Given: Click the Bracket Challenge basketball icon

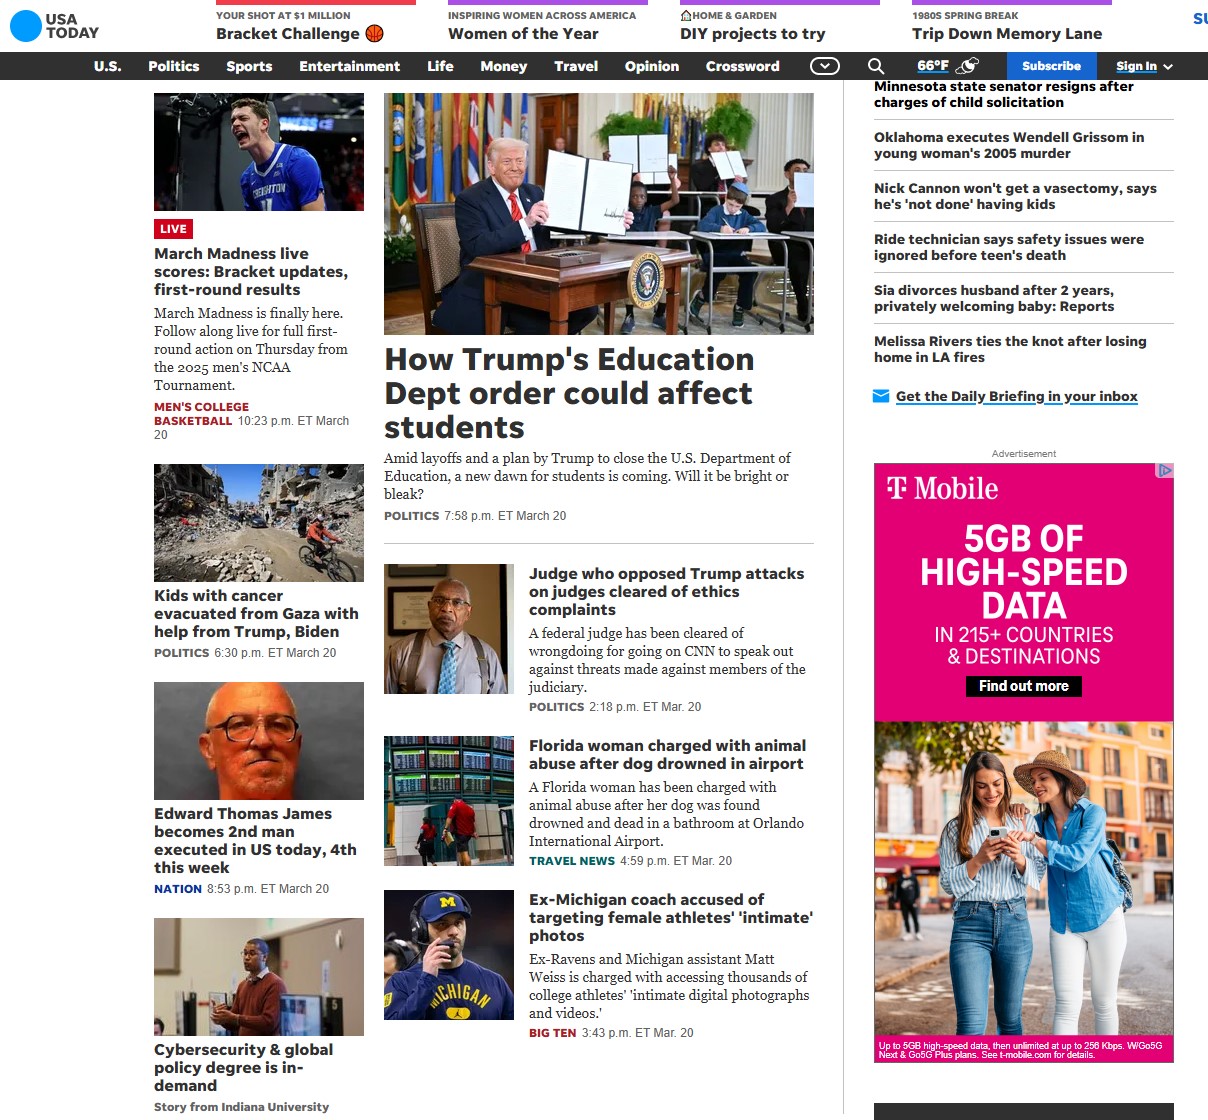Looking at the screenshot, I should 375,33.
